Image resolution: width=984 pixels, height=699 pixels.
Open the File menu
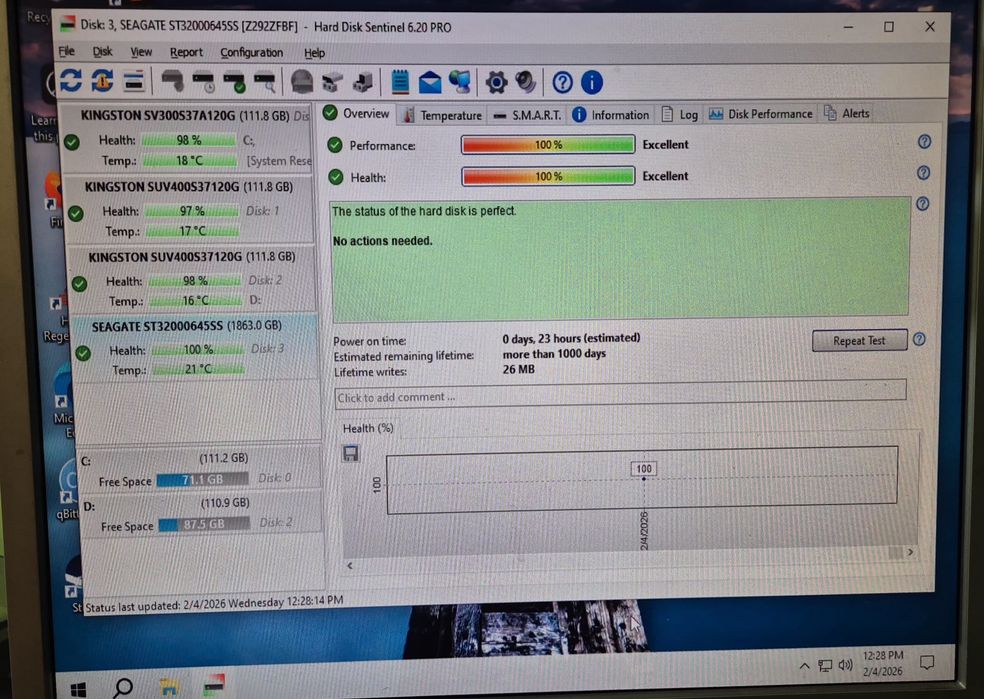(67, 51)
